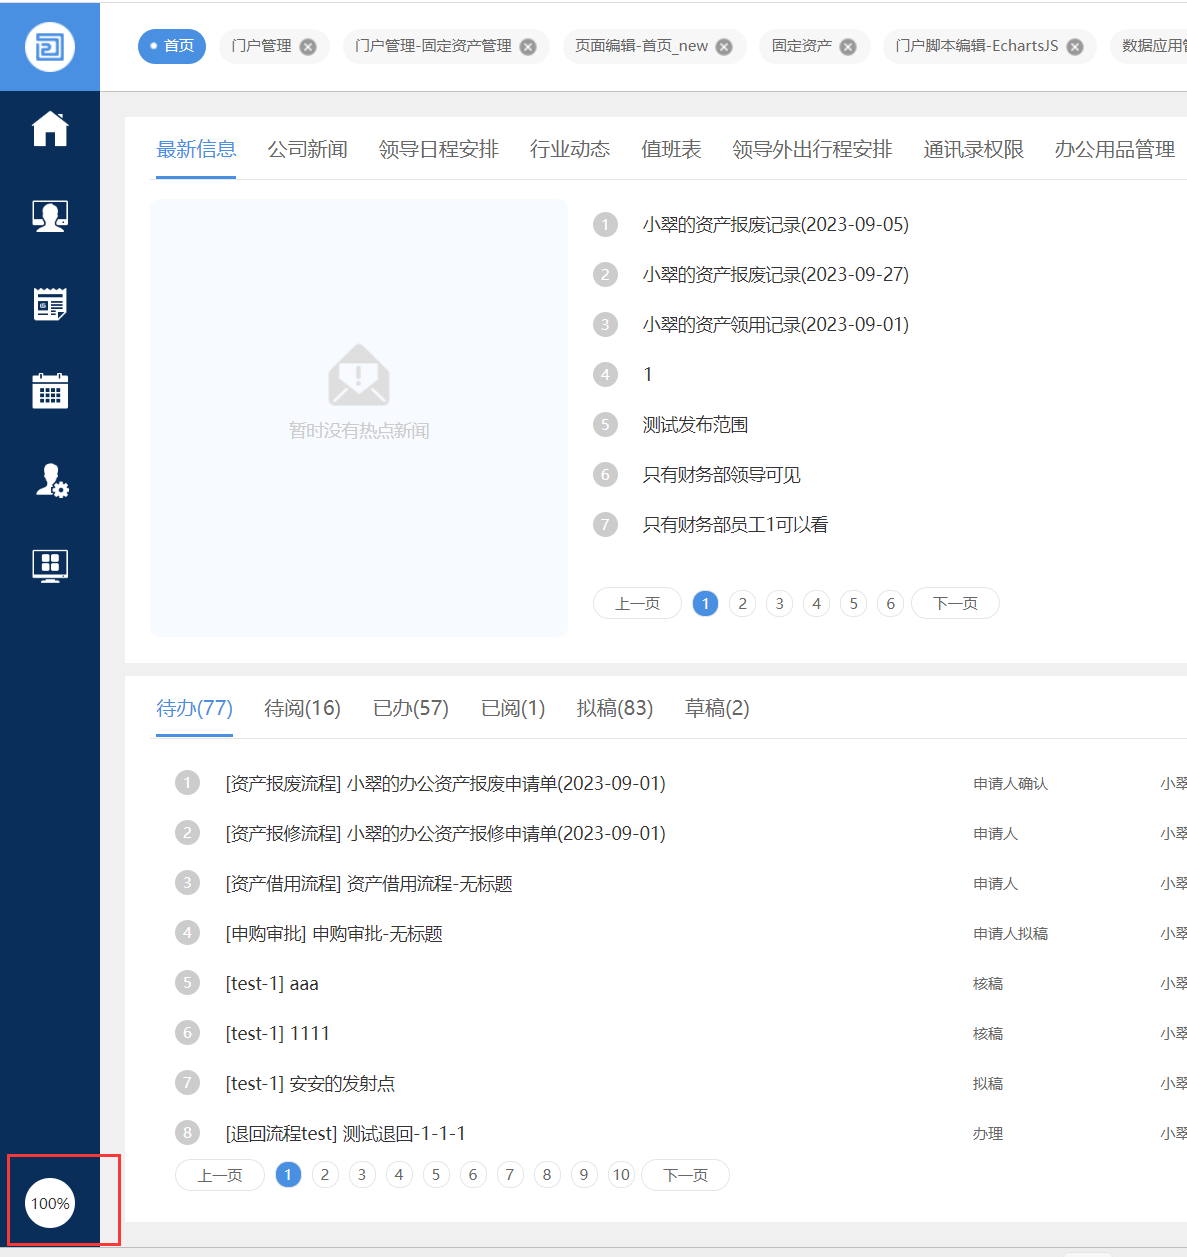Close the 固定资产 tab

(848, 47)
